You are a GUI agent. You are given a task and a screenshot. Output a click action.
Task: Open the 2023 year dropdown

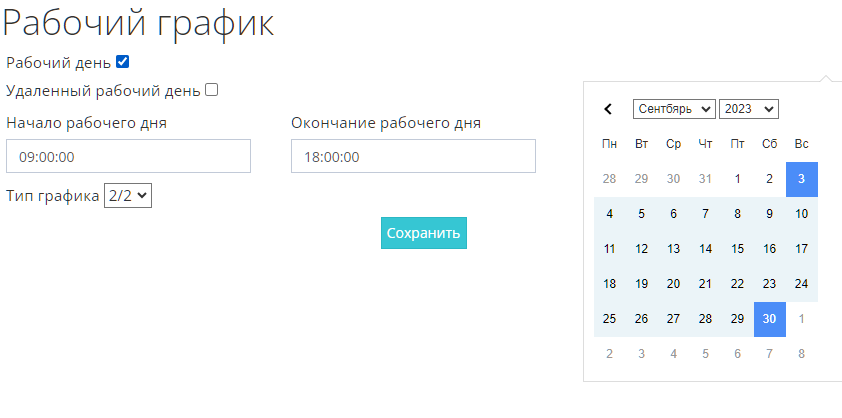point(748,108)
